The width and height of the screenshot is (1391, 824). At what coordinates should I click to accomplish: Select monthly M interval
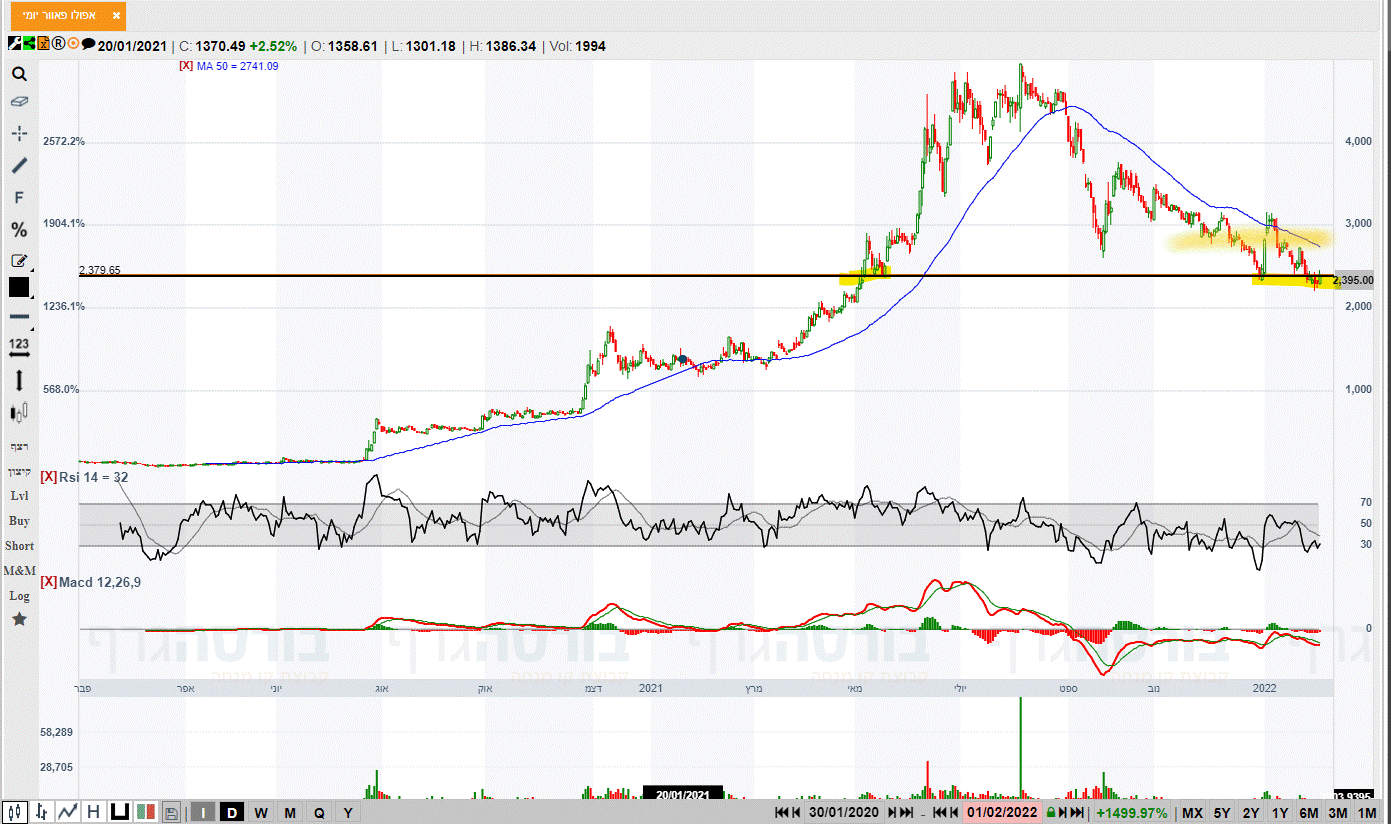coord(290,812)
